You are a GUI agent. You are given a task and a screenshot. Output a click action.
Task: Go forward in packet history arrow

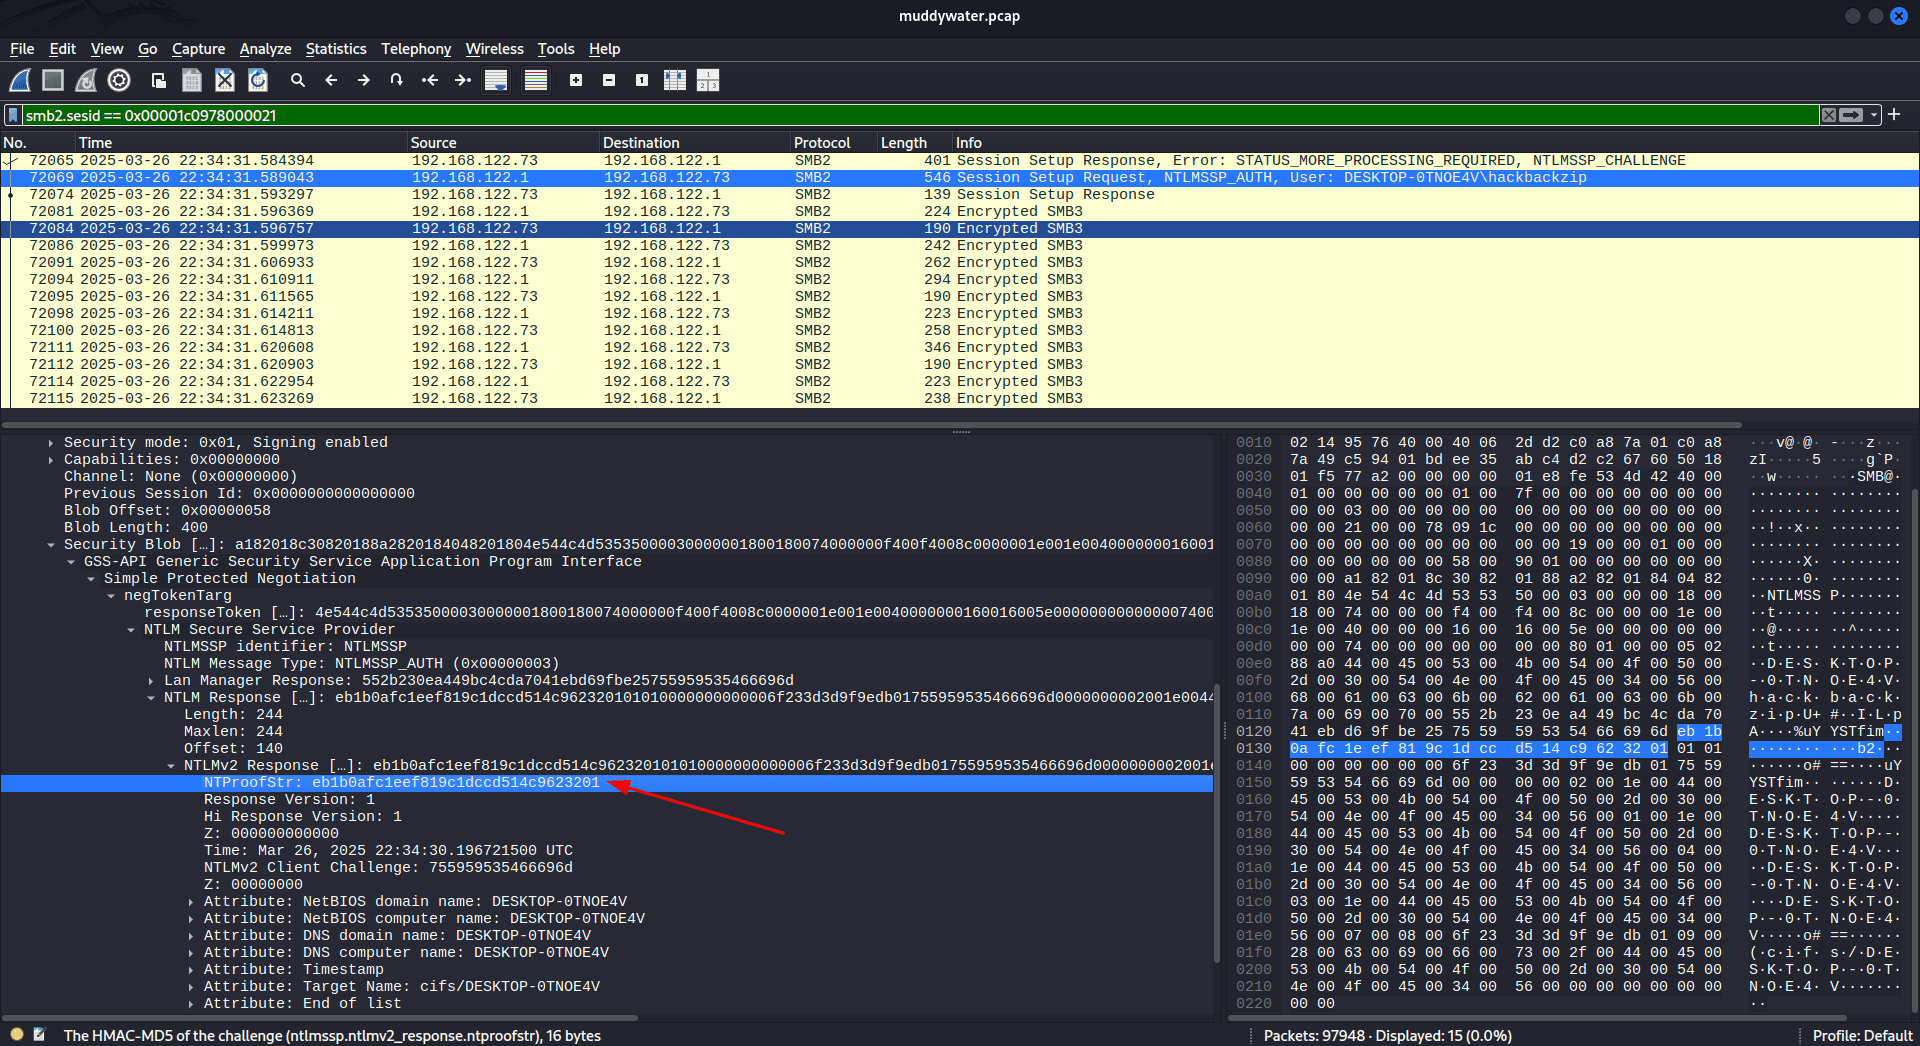click(364, 80)
